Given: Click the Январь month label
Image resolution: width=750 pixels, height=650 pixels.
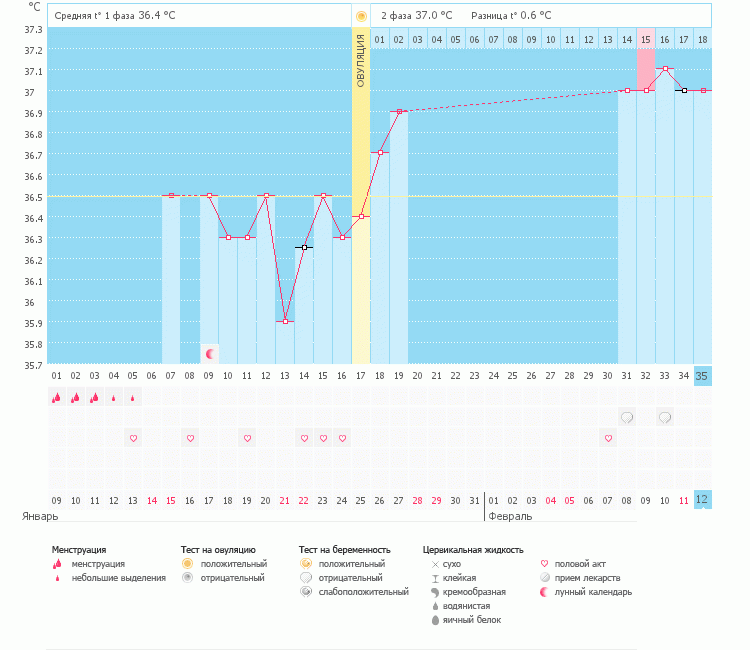Looking at the screenshot, I should 40,517.
